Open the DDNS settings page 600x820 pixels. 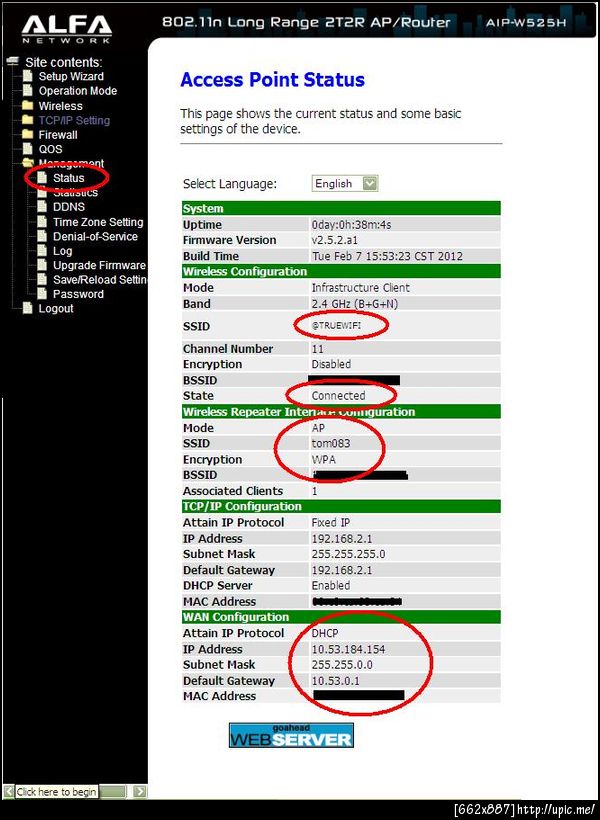(x=69, y=207)
